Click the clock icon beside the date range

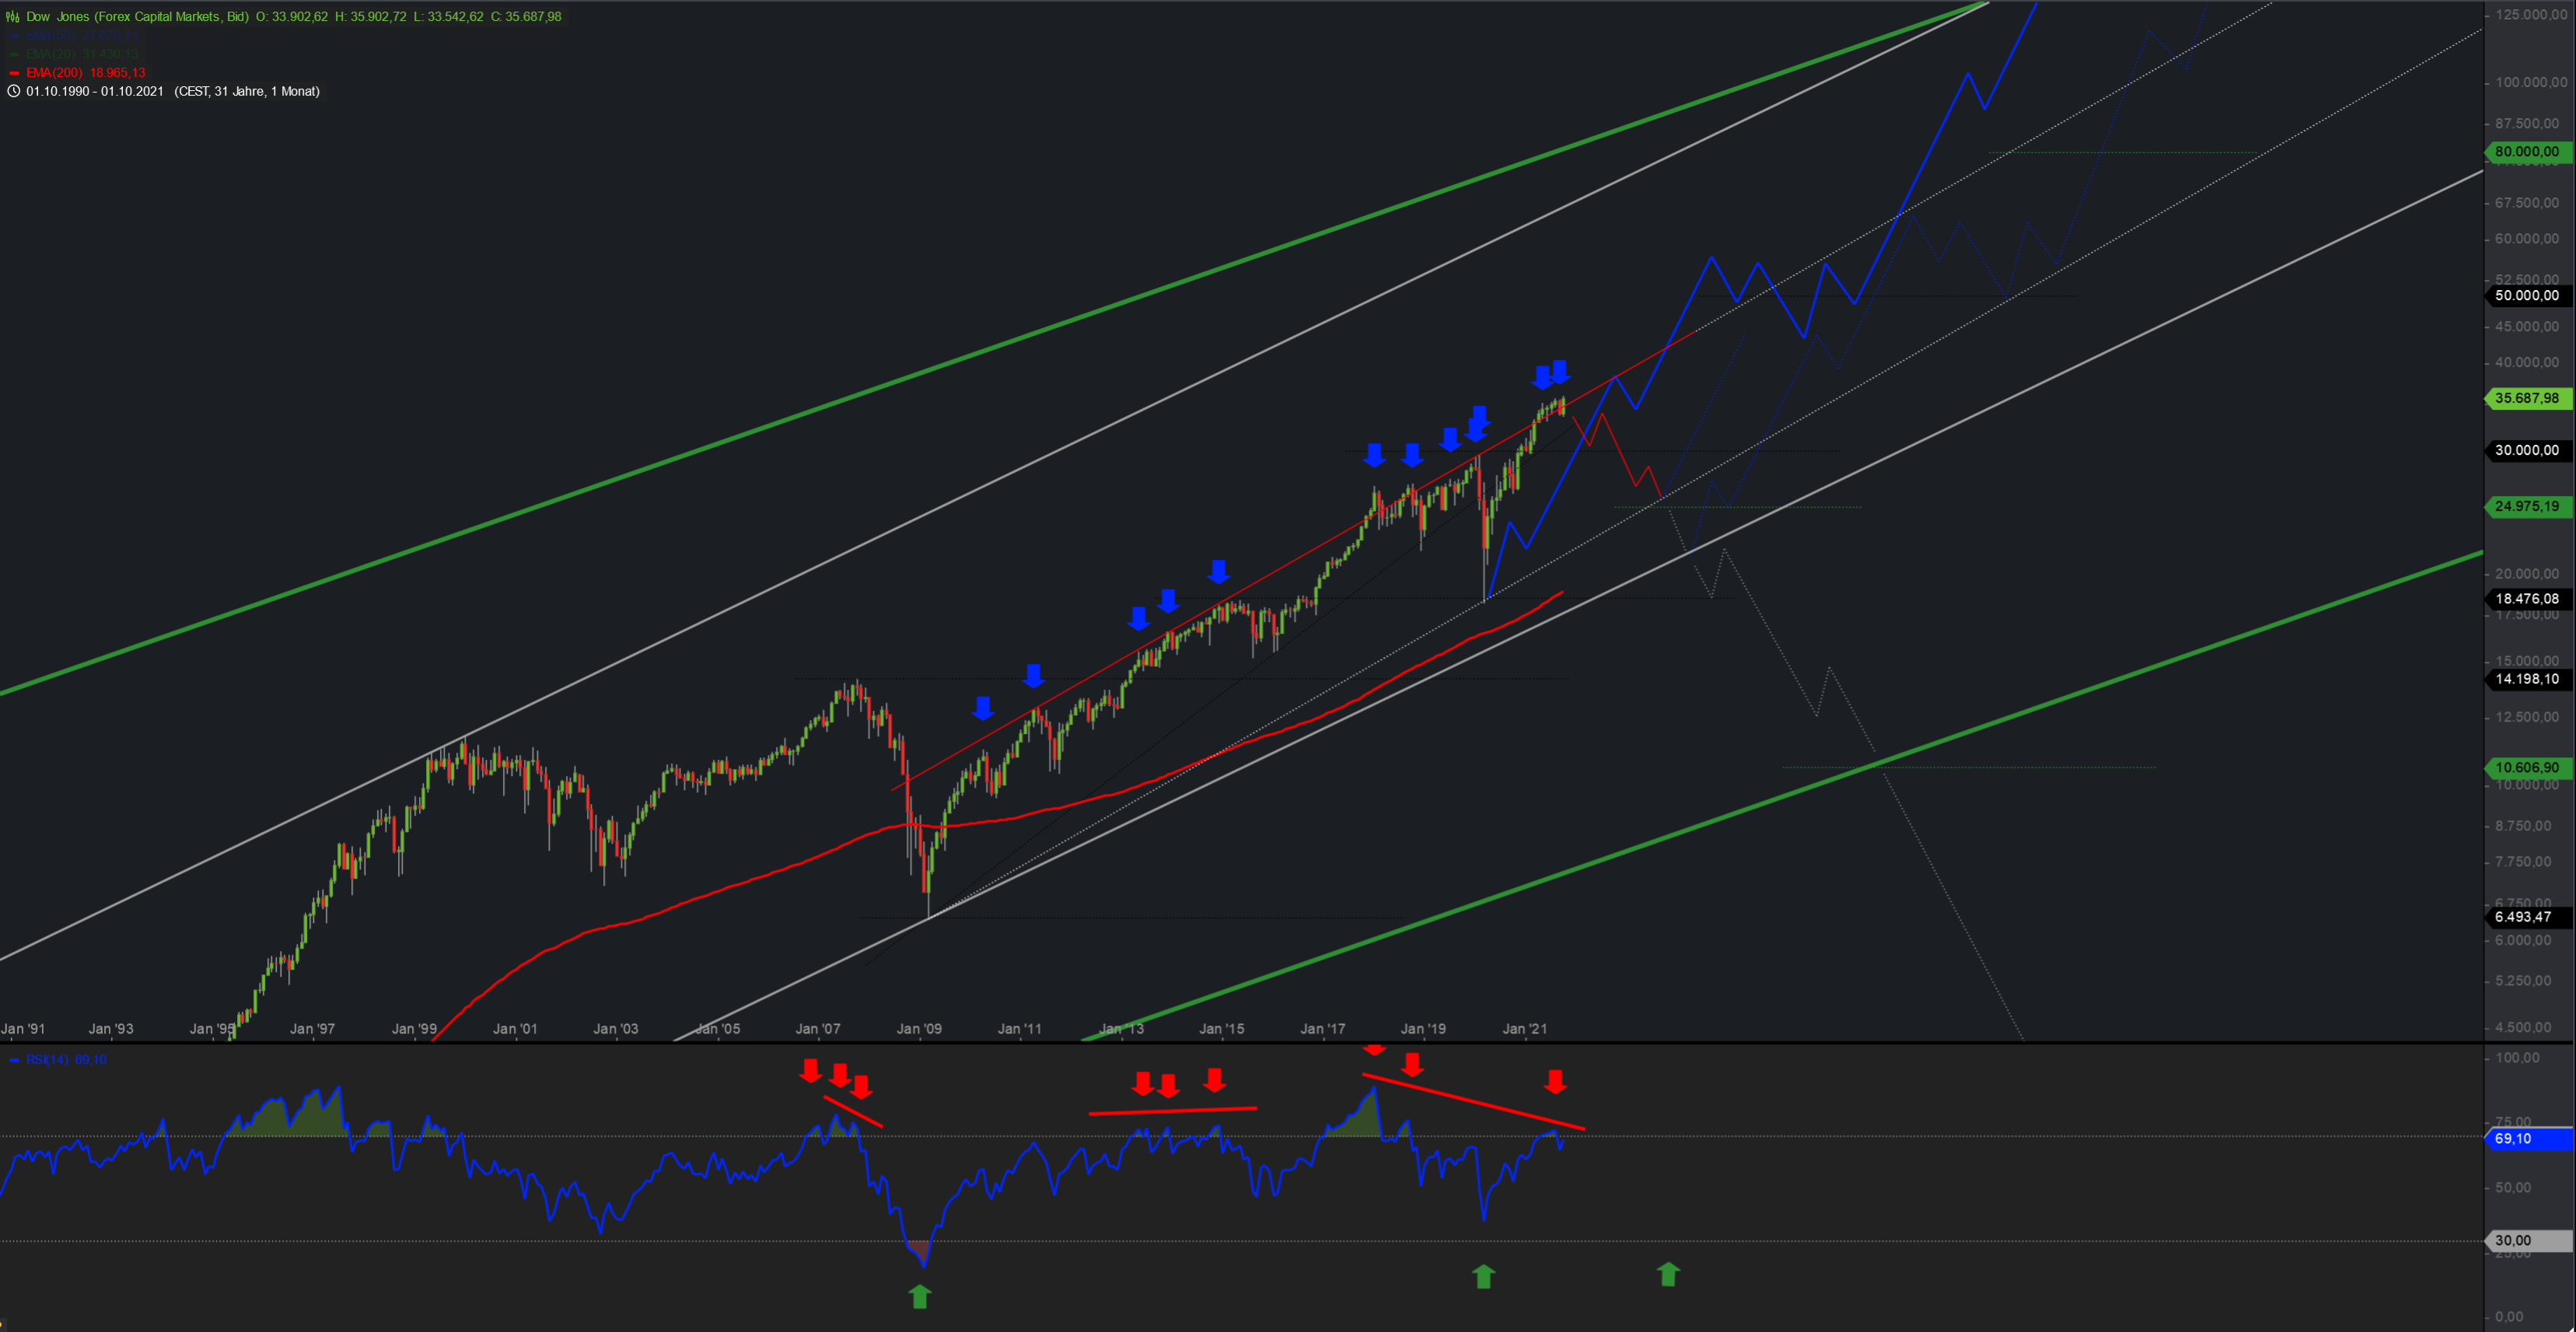[13, 91]
